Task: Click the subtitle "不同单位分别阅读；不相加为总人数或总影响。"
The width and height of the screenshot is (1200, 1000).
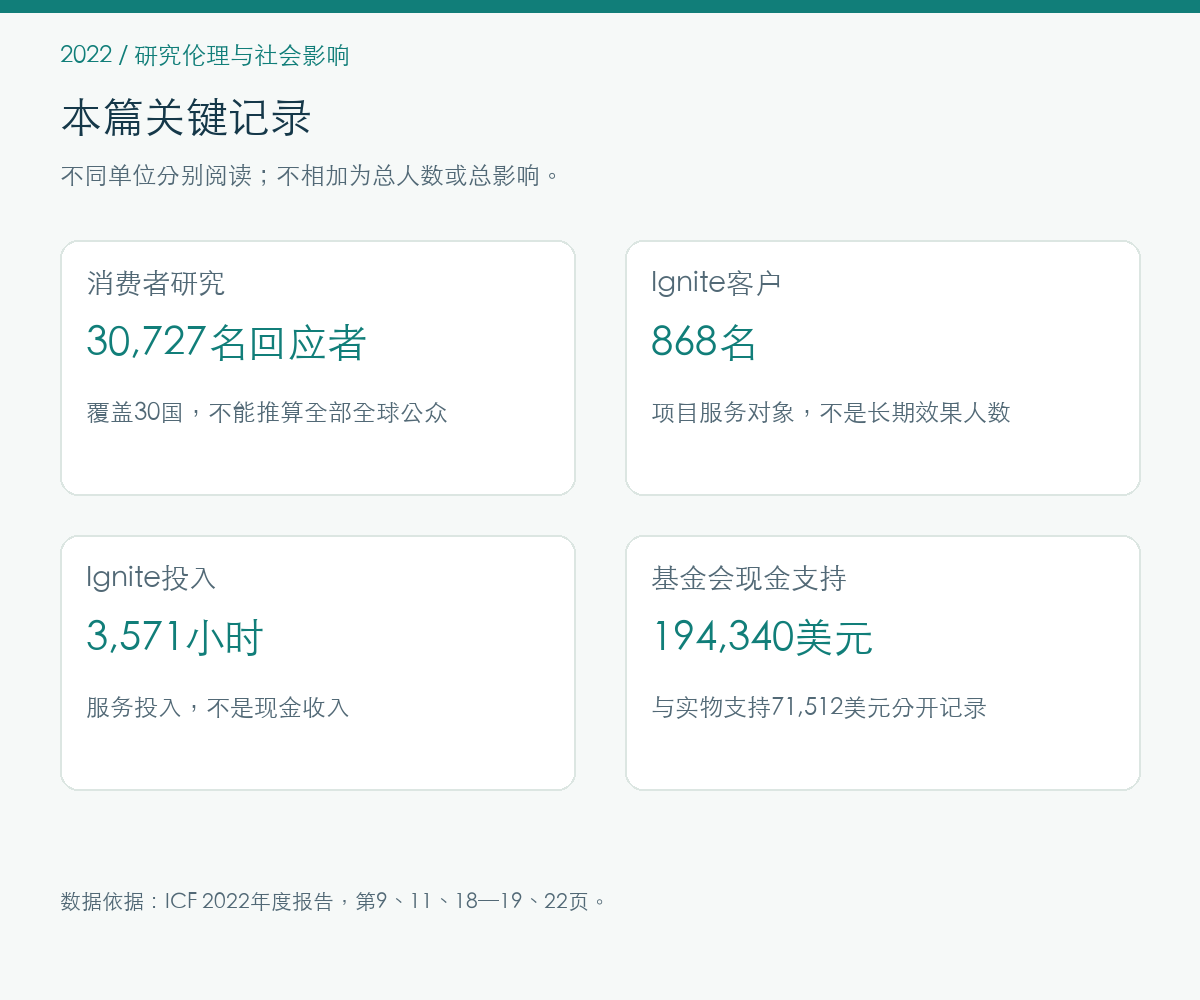Action: tap(310, 176)
